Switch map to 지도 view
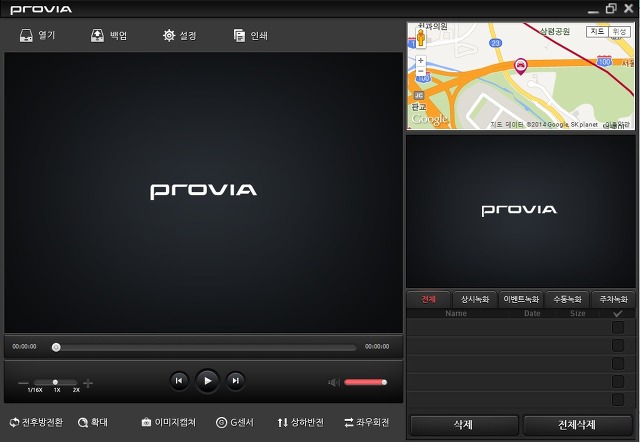640x442 pixels. pyautogui.click(x=598, y=31)
